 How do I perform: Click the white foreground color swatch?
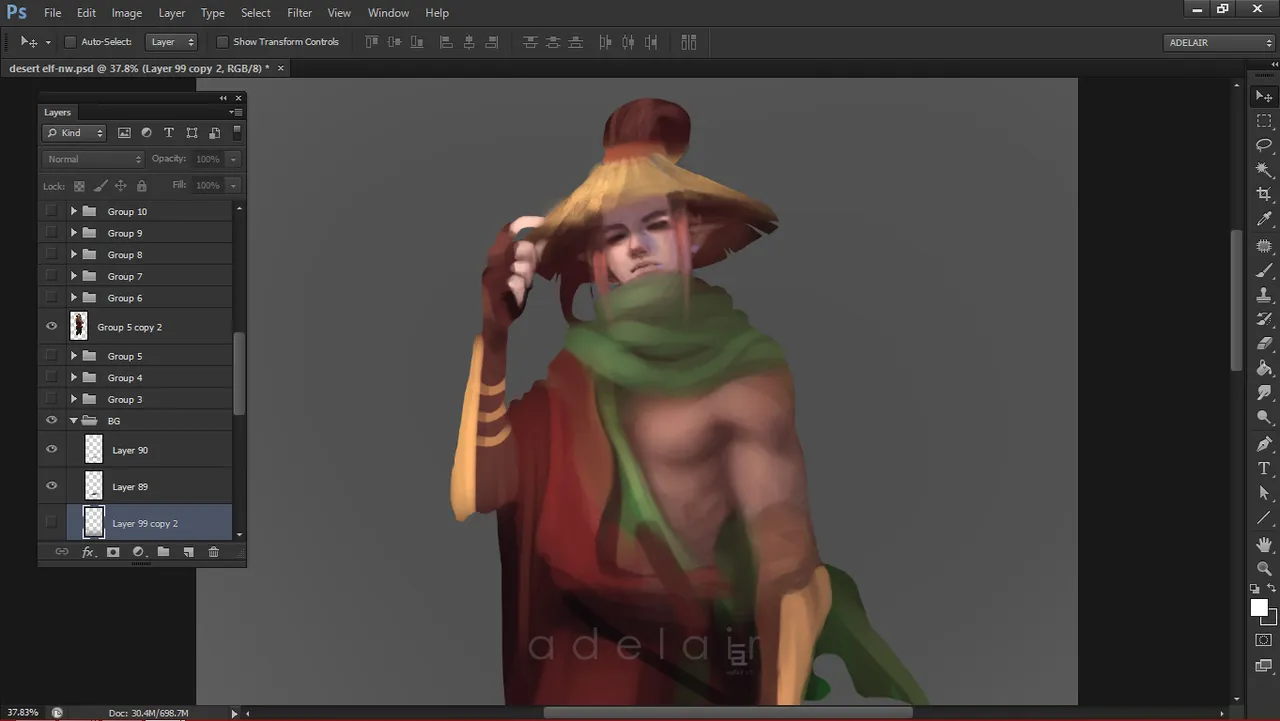[x=1259, y=608]
